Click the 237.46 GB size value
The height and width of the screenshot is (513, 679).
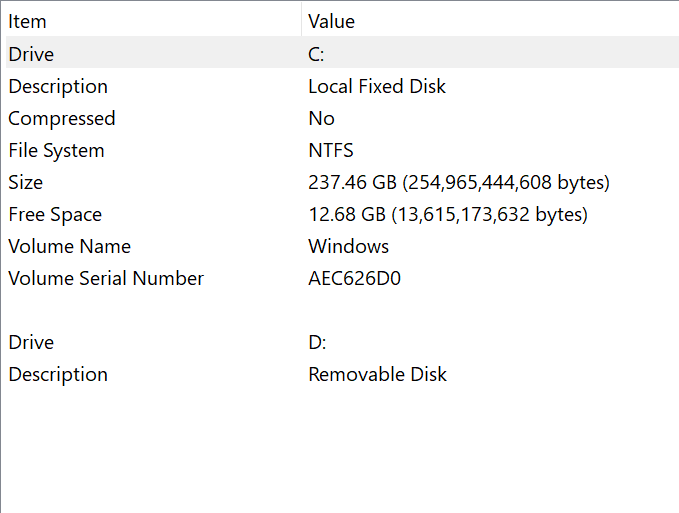point(458,182)
